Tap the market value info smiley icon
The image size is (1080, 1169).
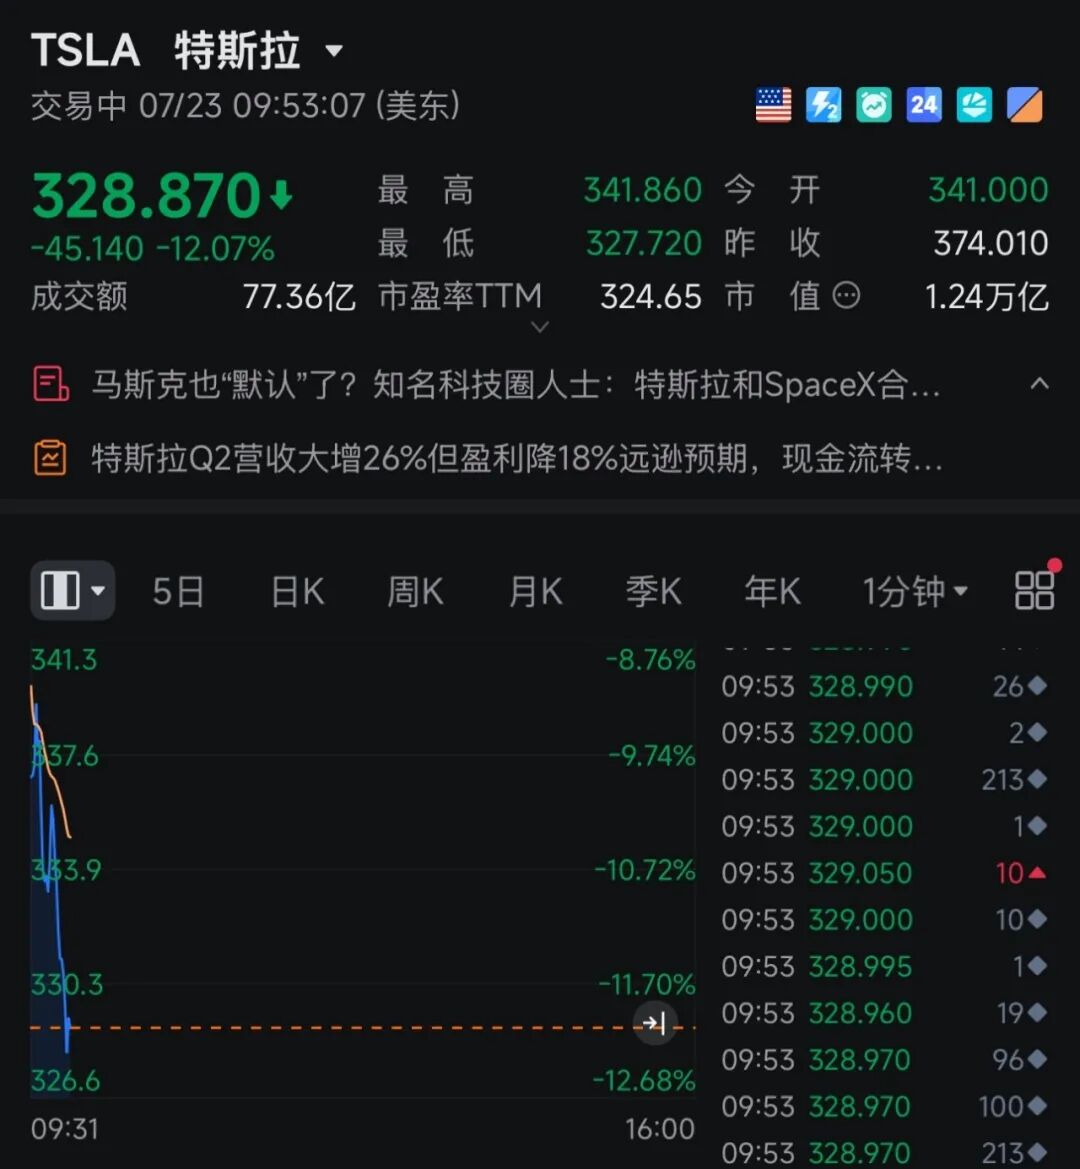tap(846, 296)
